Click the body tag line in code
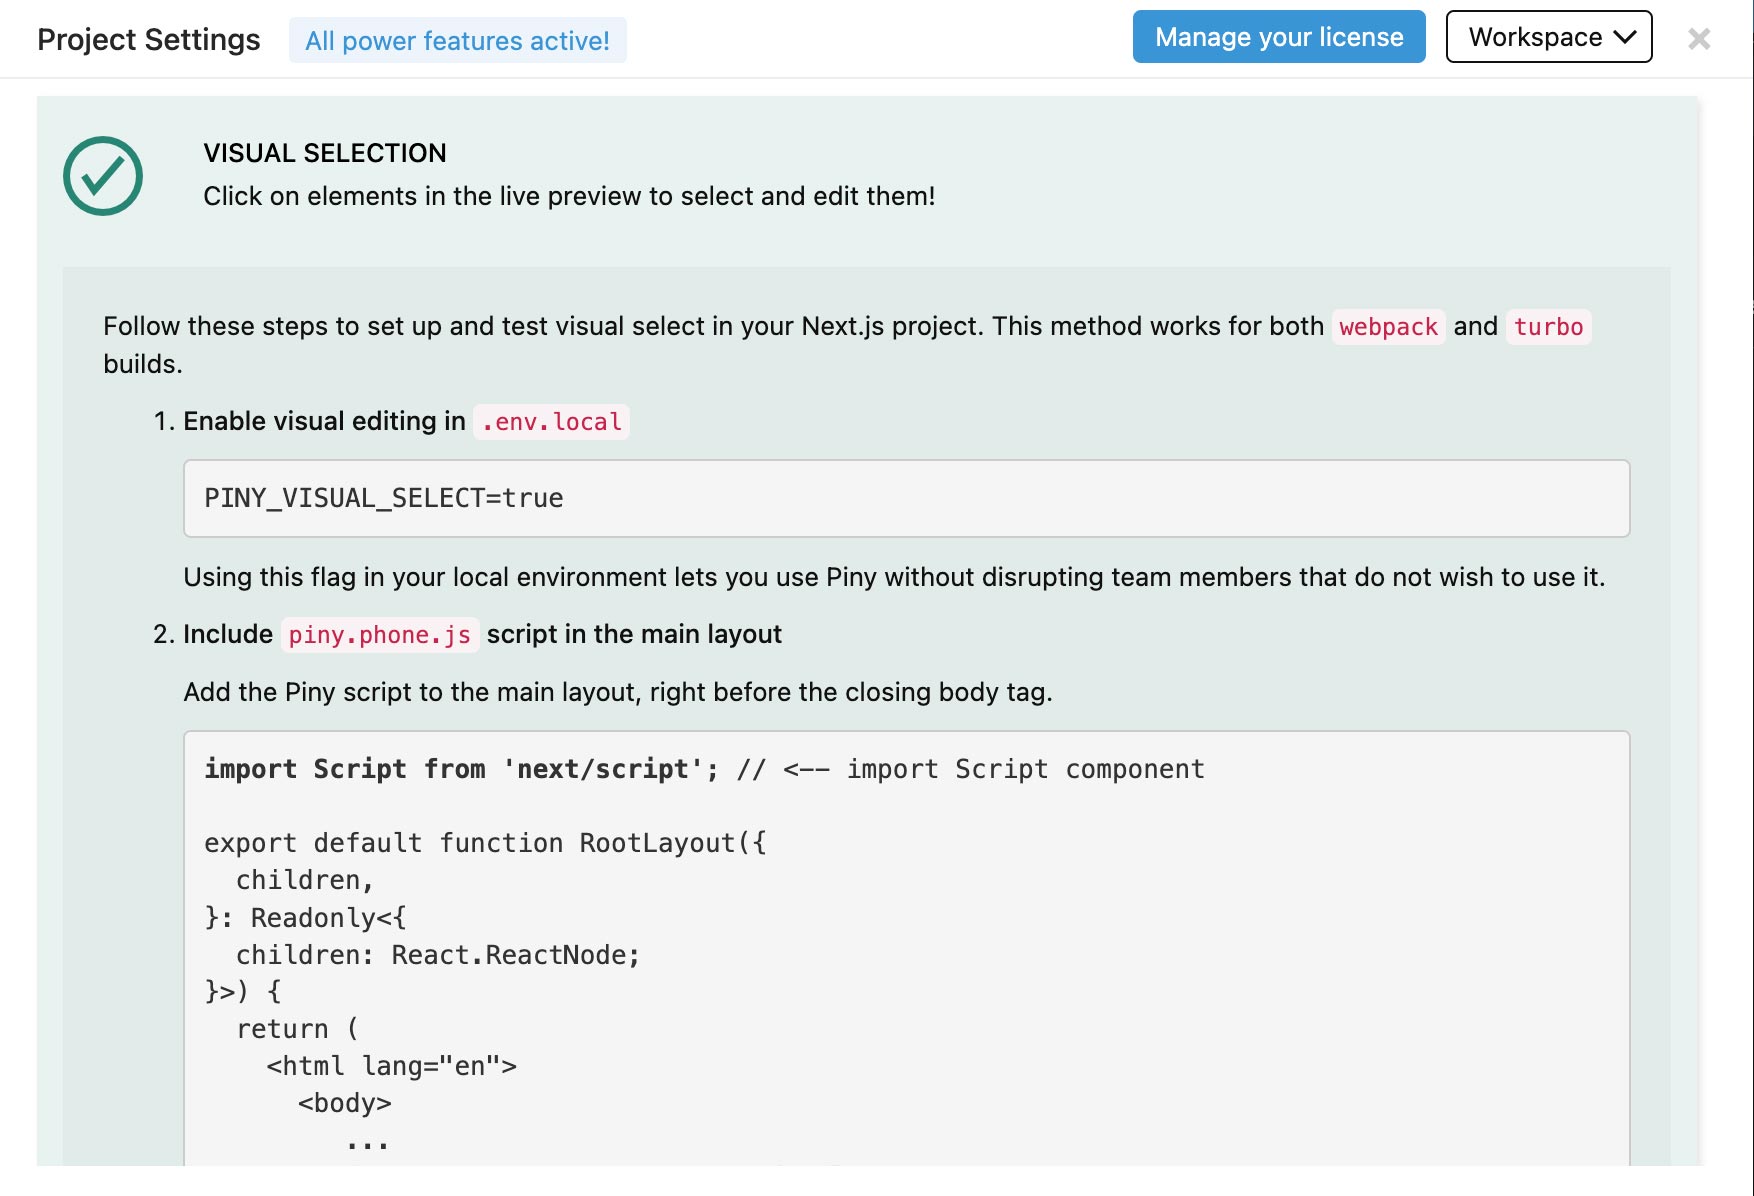Screen dimensions: 1754x1196 345,1103
